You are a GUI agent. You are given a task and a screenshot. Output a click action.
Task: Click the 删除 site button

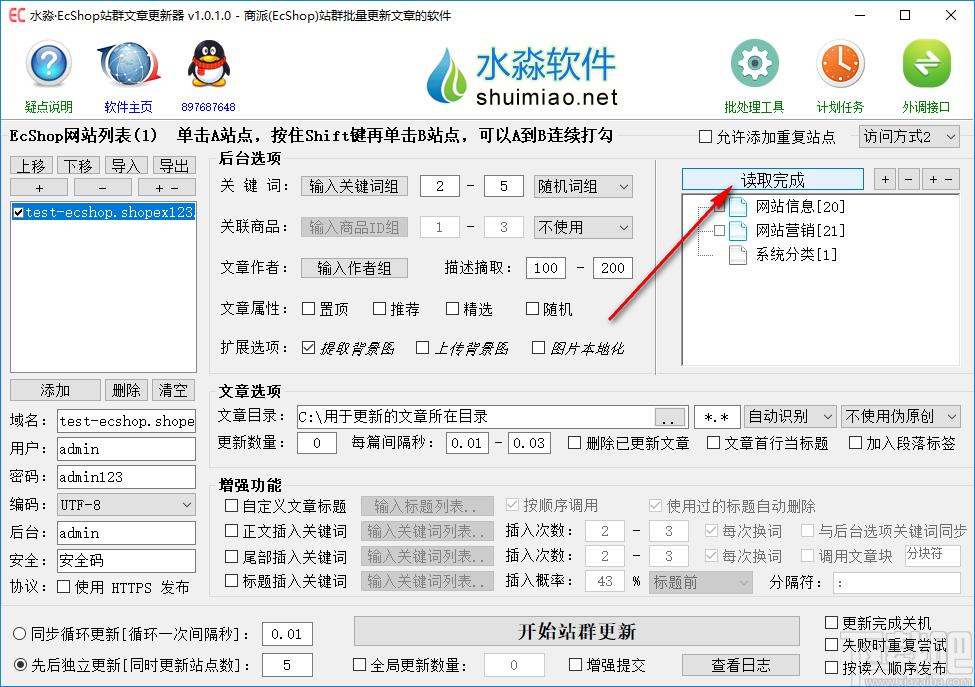click(x=126, y=390)
